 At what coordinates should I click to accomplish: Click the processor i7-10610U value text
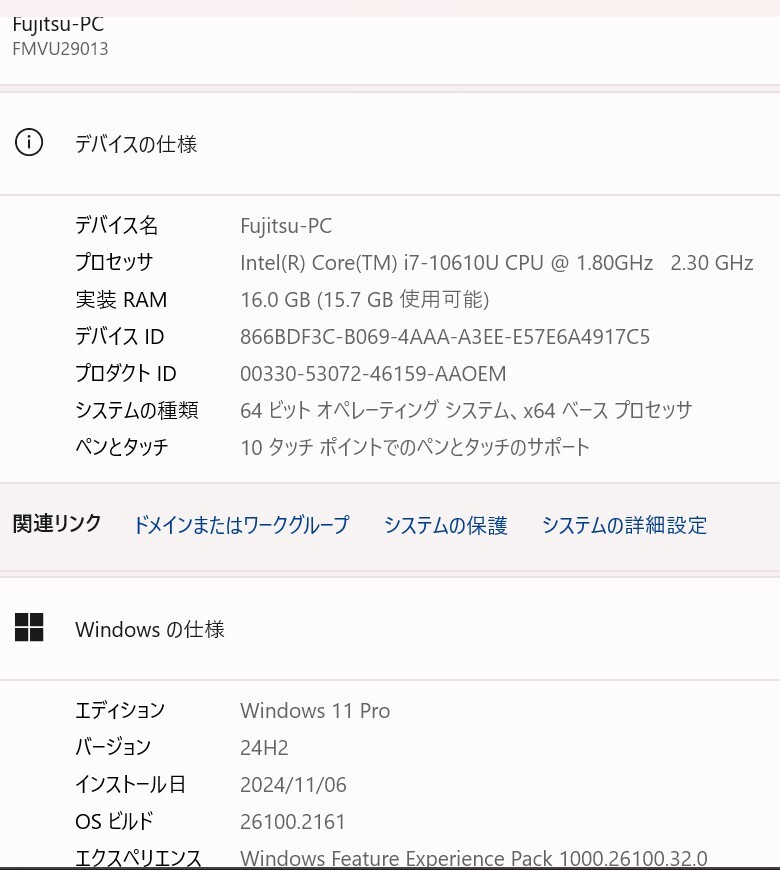click(x=497, y=262)
